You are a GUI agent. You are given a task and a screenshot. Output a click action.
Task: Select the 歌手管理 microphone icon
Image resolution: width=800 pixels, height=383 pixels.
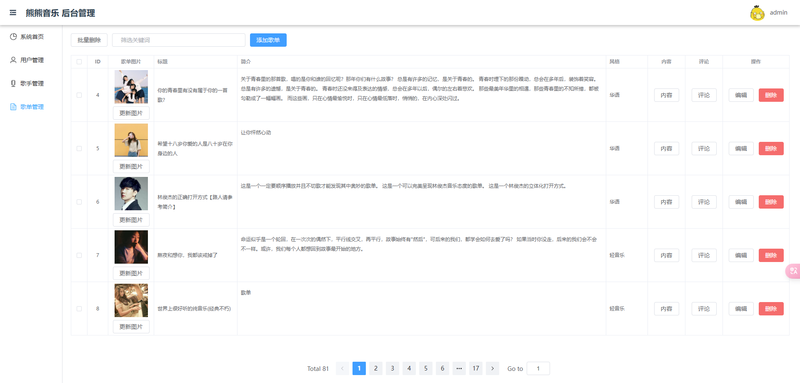coord(13,84)
